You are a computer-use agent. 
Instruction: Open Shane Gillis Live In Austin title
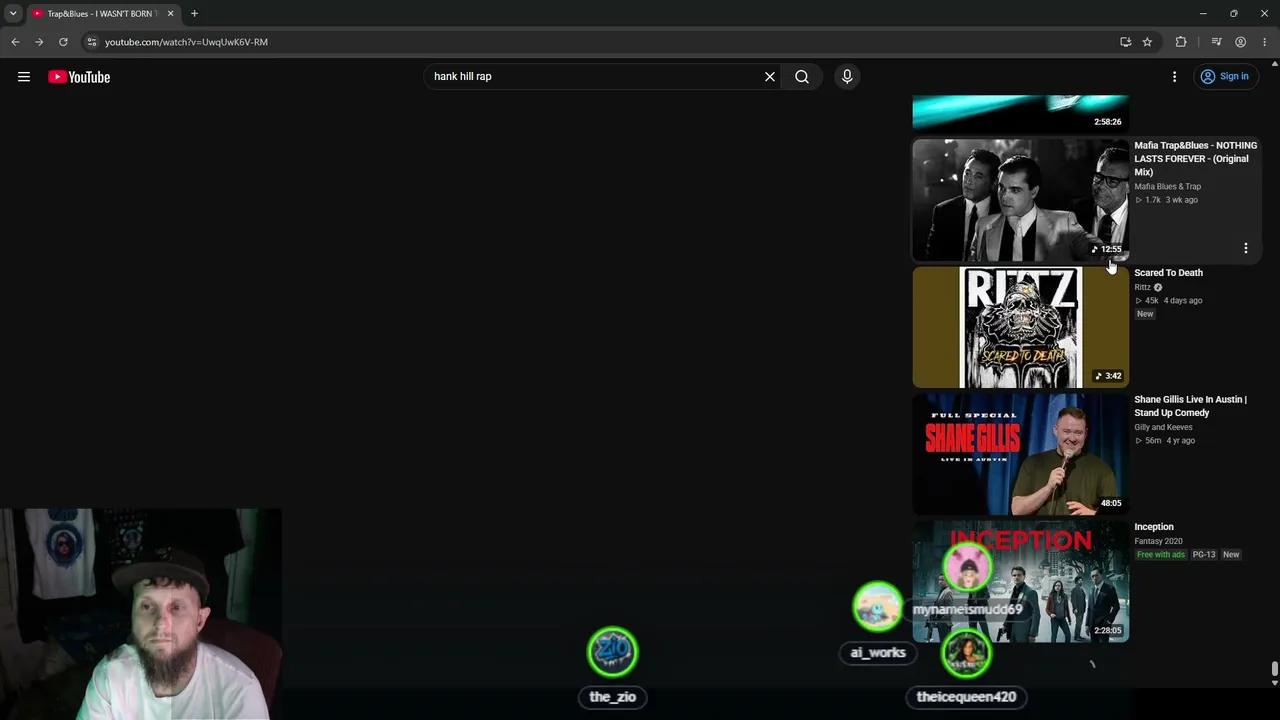pos(1190,406)
